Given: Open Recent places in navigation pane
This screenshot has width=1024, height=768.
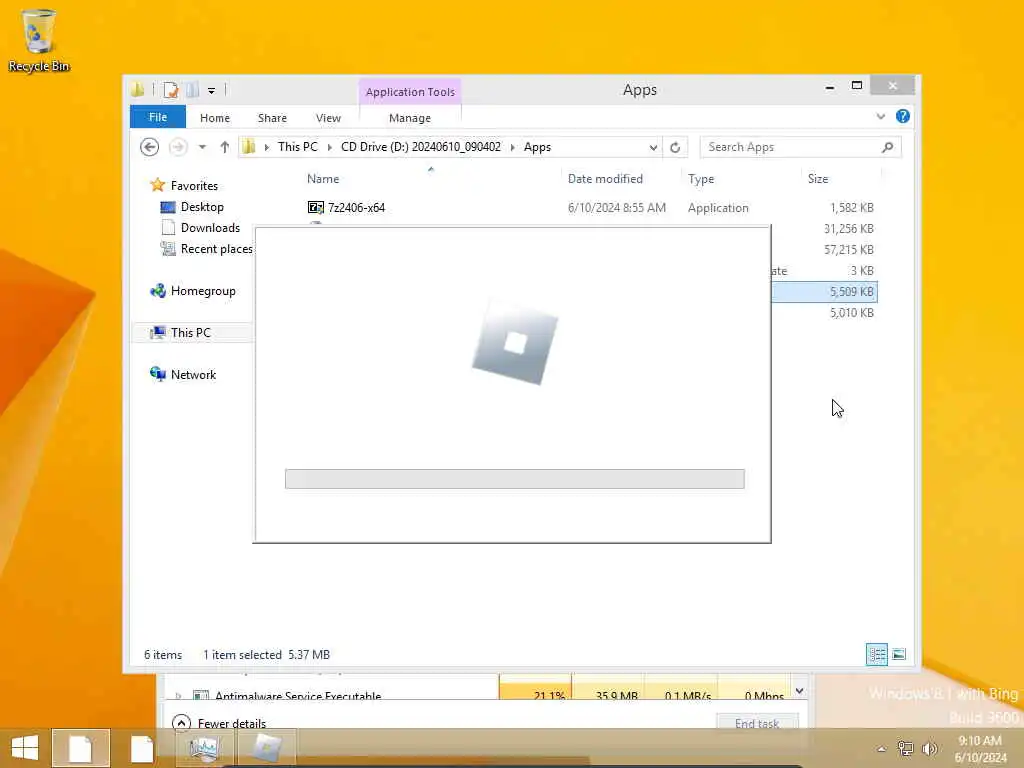Looking at the screenshot, I should (216, 249).
